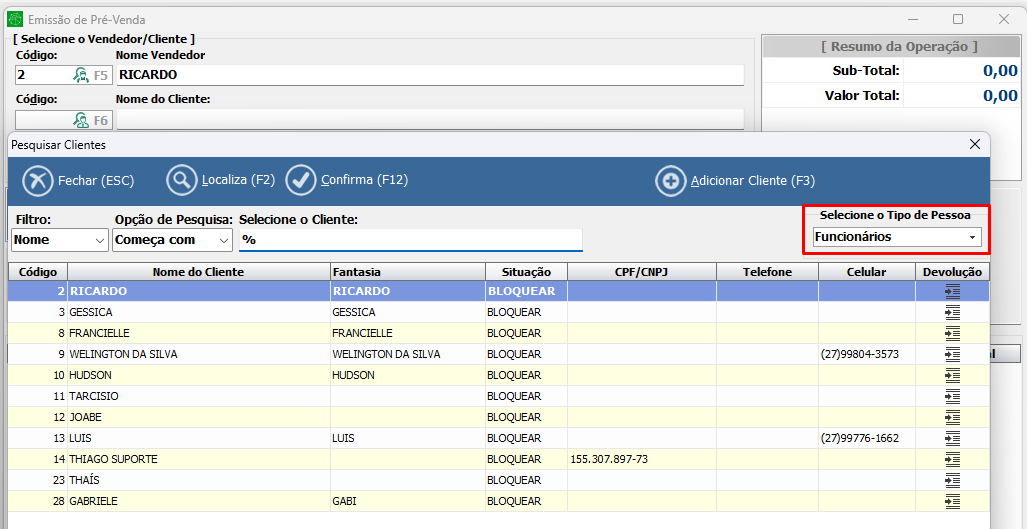Click the Confirma (F12) checkmark icon
Viewport: 1027px width, 529px height.
point(301,181)
